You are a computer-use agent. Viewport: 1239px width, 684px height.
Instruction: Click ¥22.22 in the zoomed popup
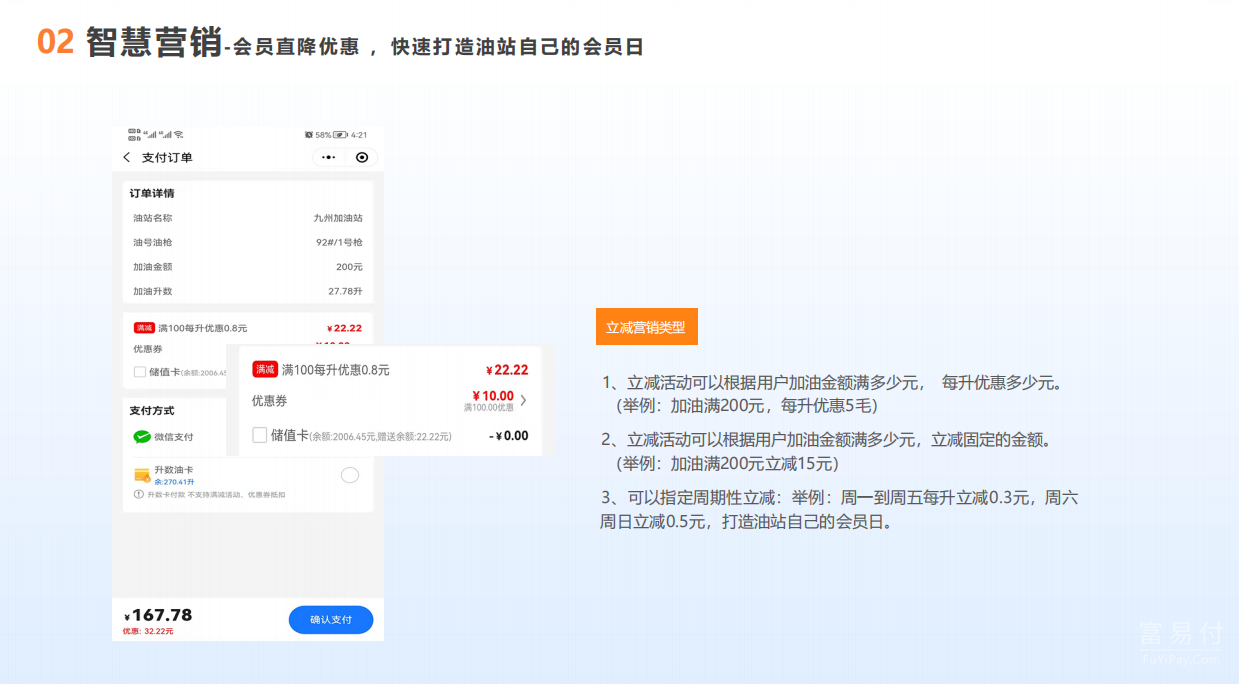pyautogui.click(x=507, y=370)
